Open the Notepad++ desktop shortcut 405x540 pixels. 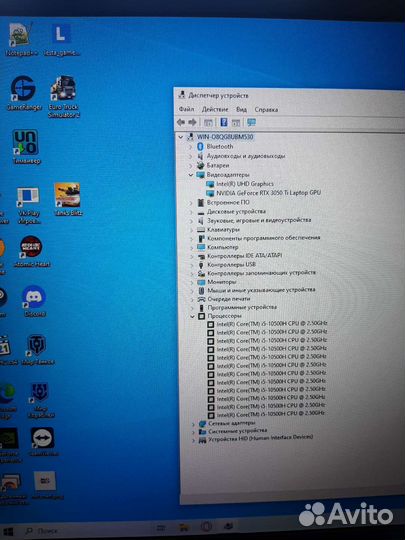[x=20, y=38]
